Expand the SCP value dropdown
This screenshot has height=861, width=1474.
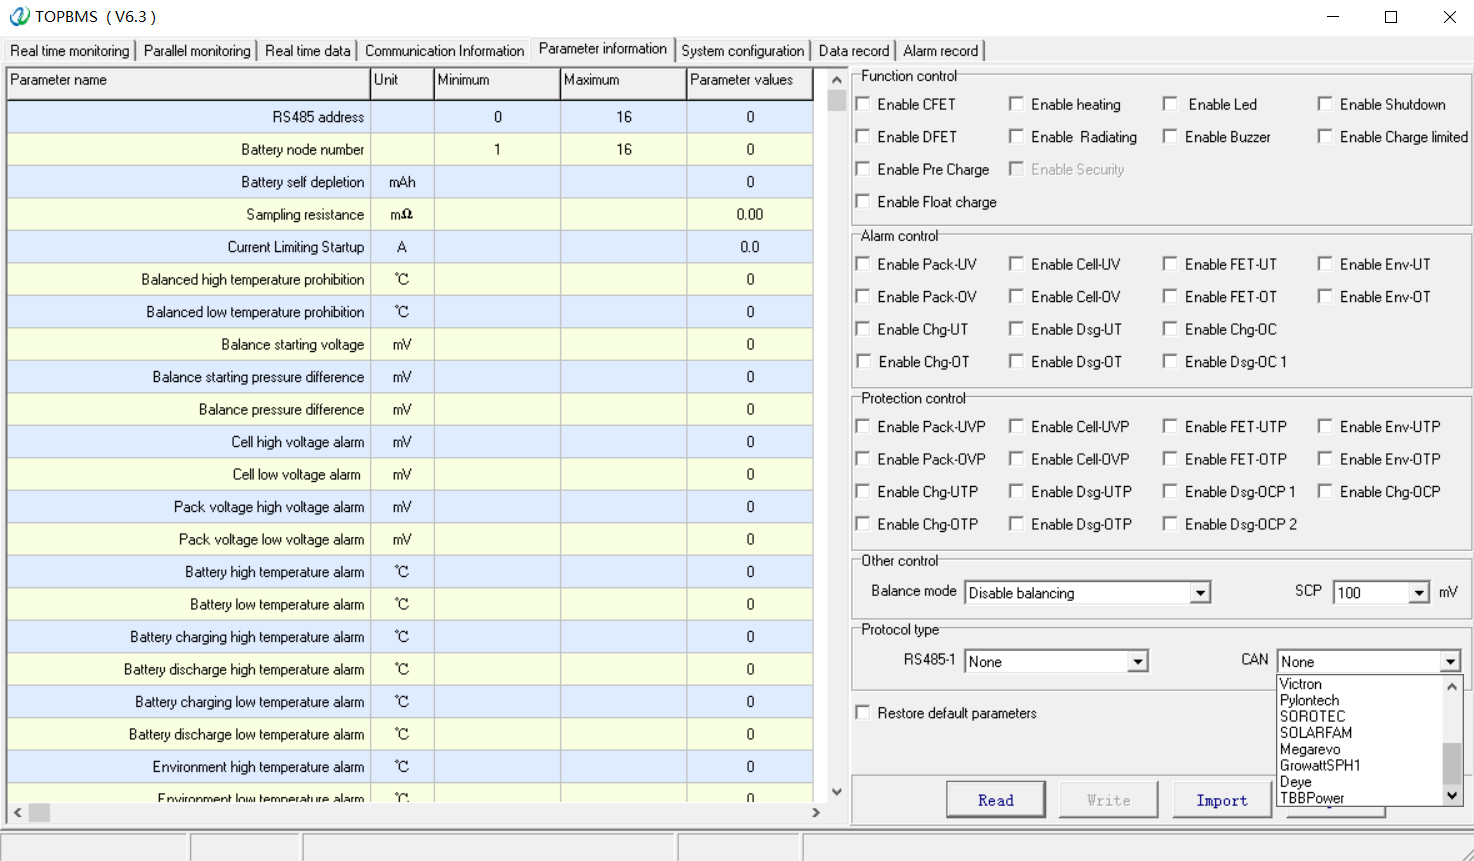[1419, 593]
